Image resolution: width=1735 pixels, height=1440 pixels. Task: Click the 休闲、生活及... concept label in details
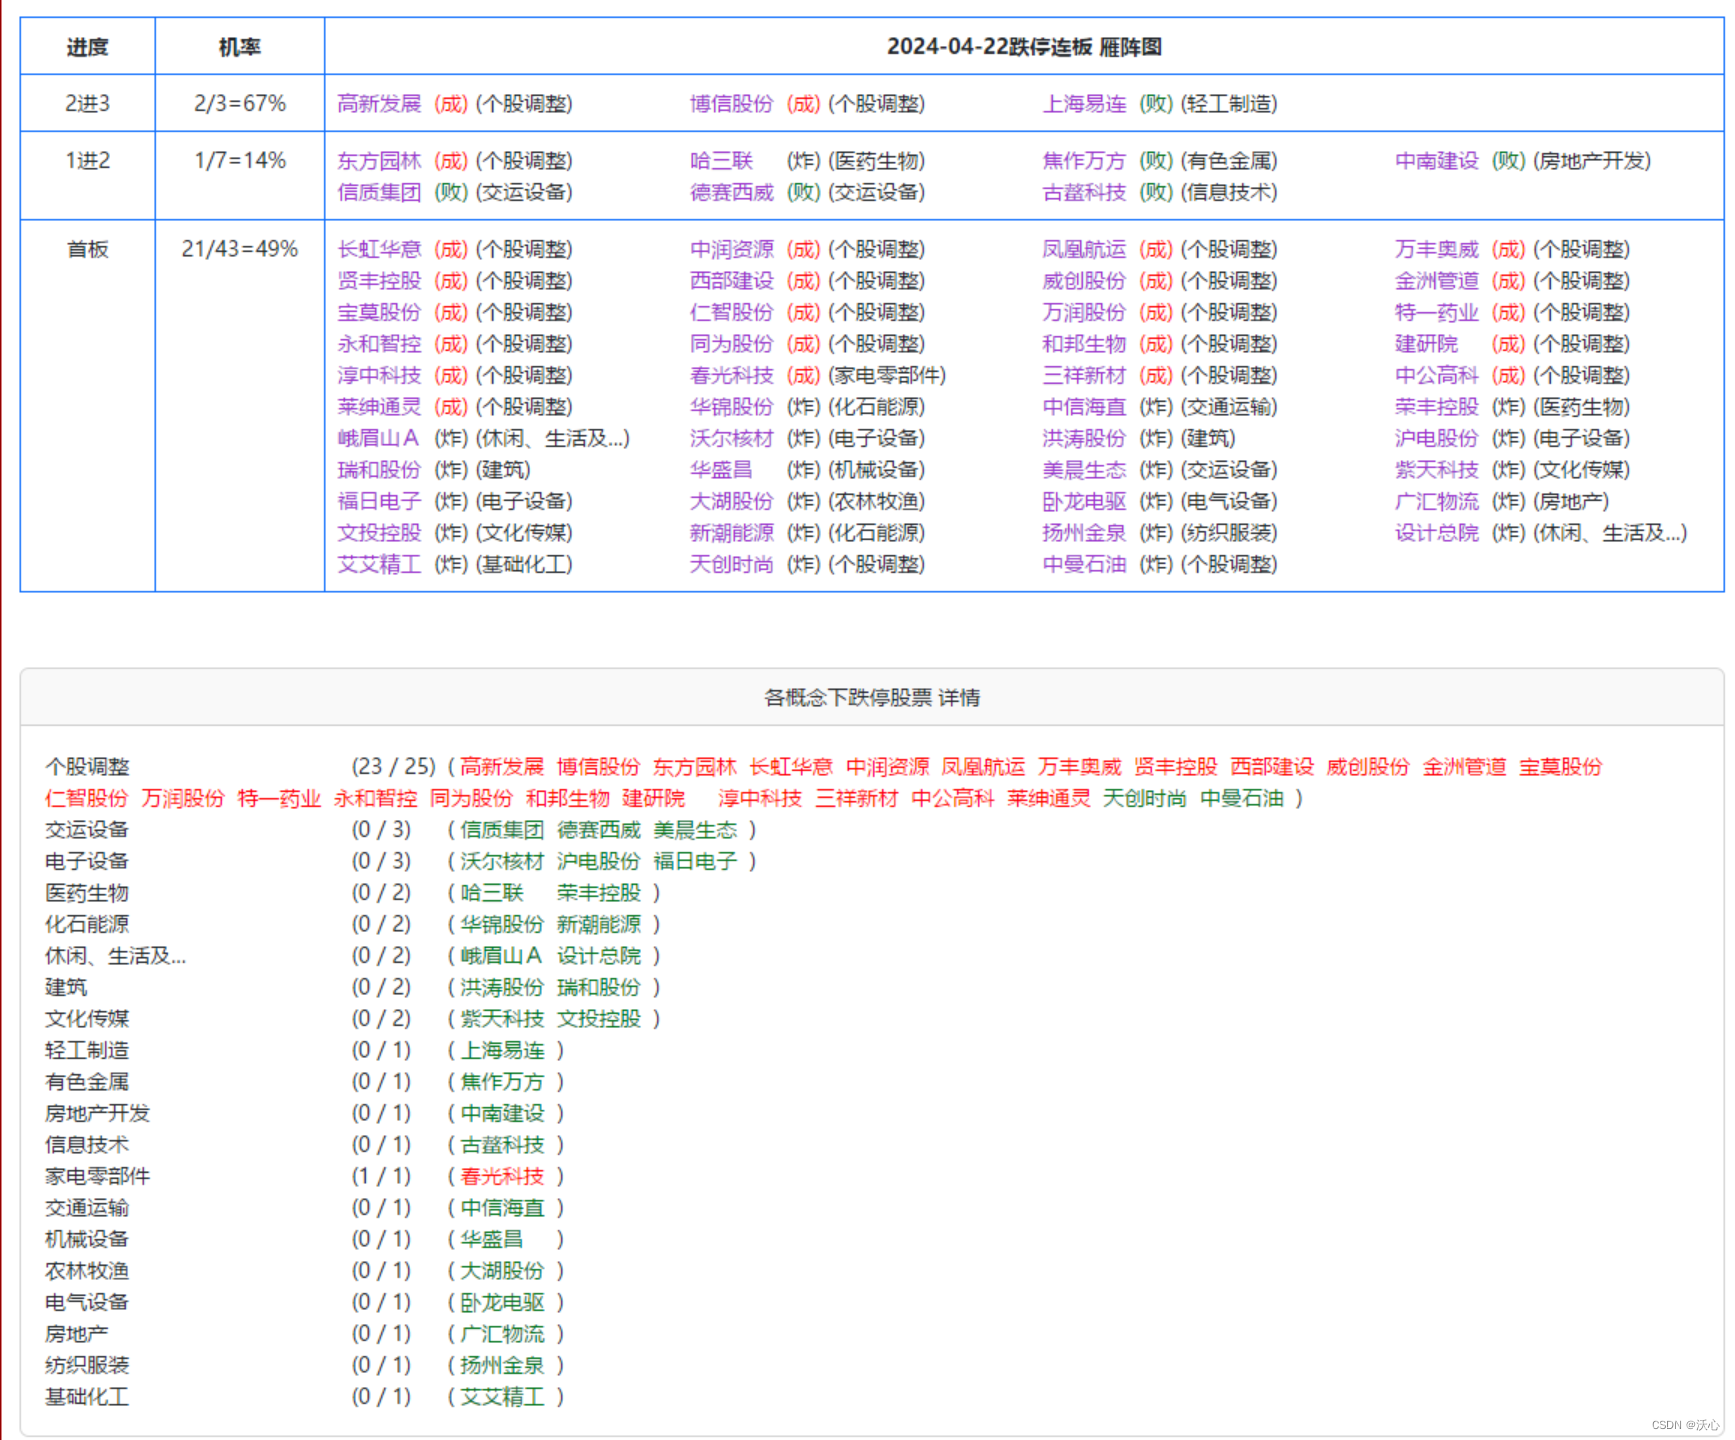(115, 956)
